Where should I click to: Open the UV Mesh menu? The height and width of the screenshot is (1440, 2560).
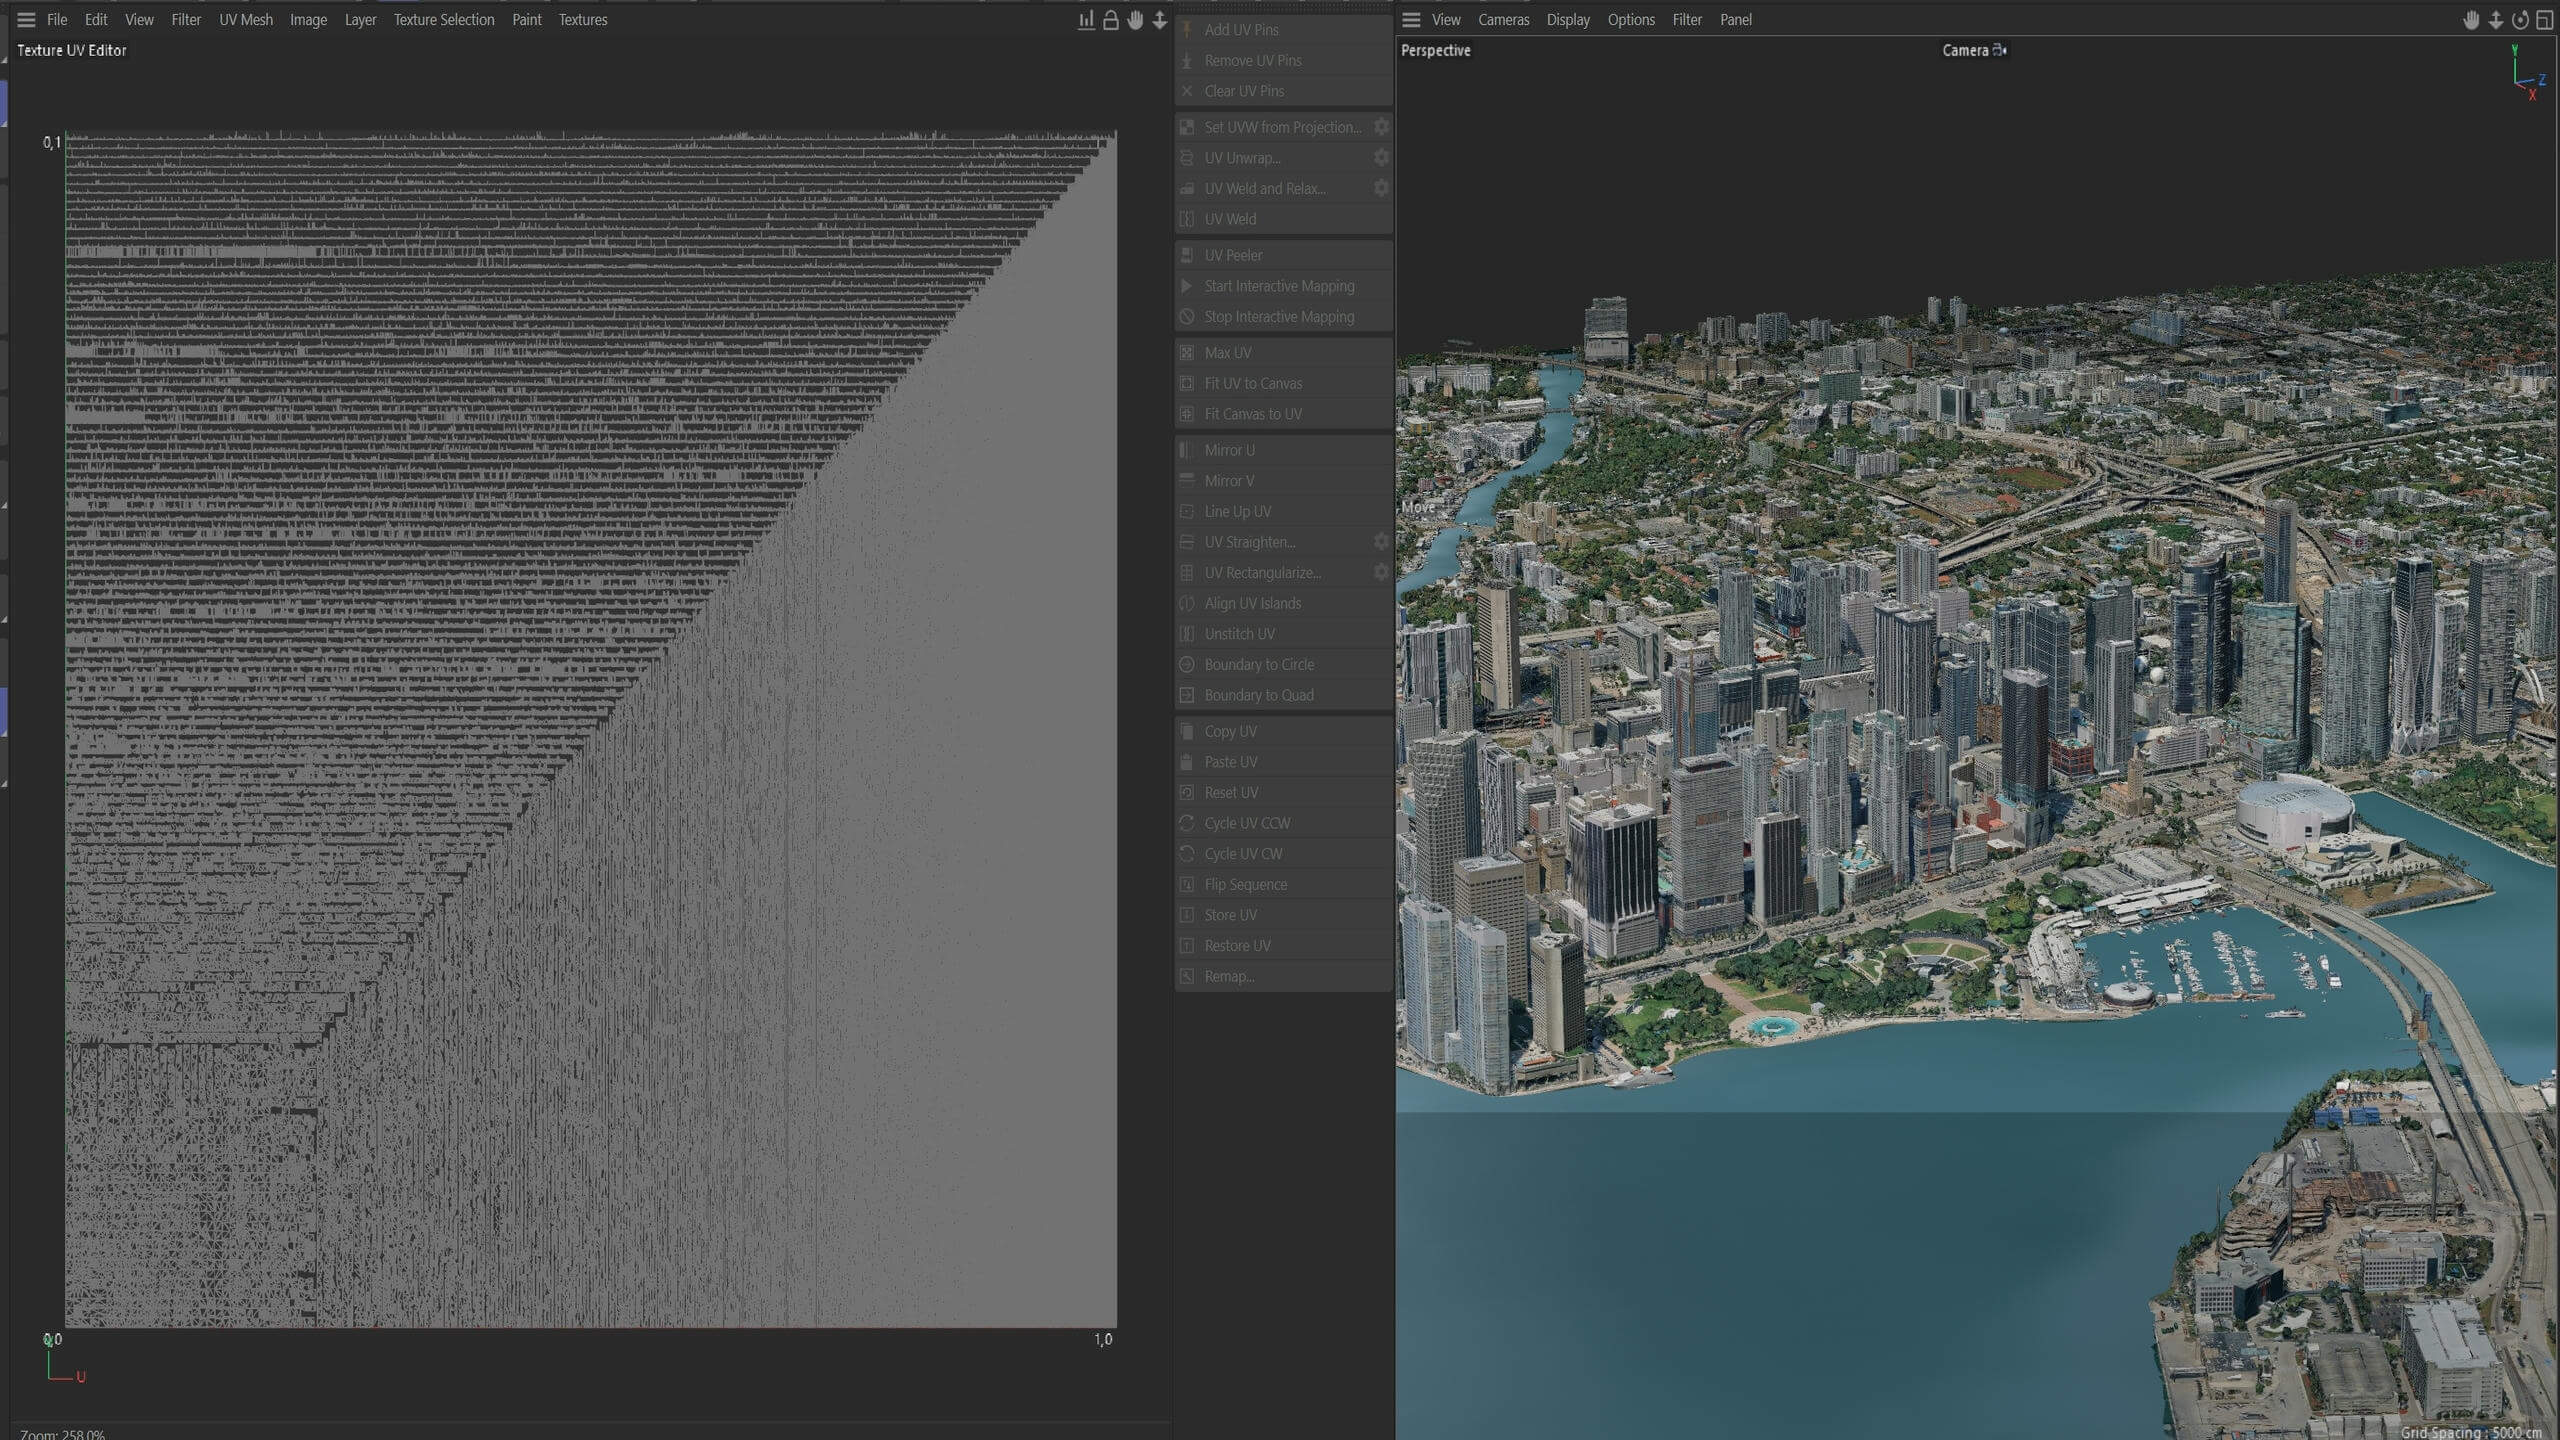(x=246, y=20)
